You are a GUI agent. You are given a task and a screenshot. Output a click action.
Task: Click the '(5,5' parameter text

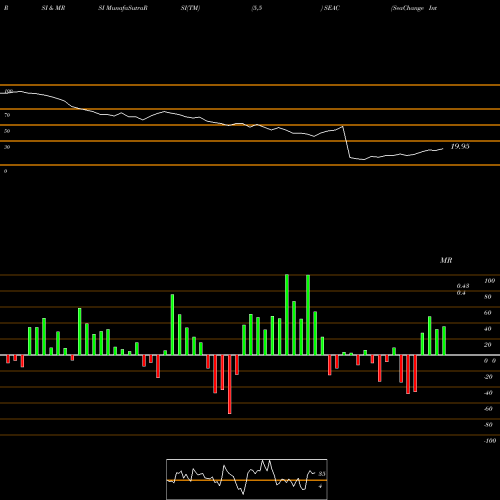pyautogui.click(x=257, y=8)
